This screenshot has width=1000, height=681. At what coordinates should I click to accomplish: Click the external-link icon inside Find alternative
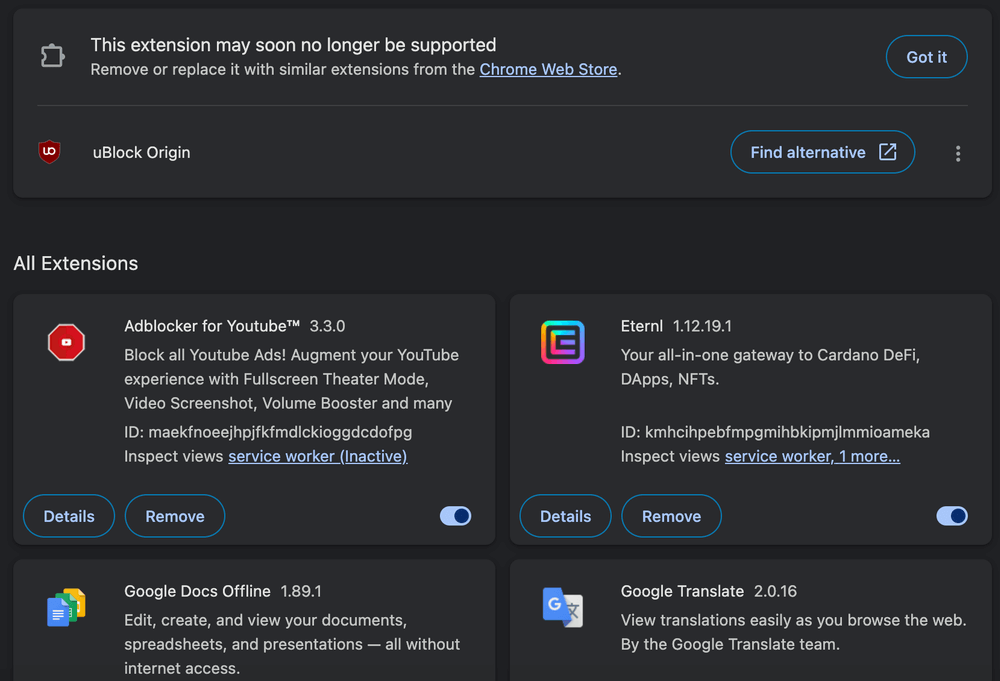pyautogui.click(x=887, y=152)
